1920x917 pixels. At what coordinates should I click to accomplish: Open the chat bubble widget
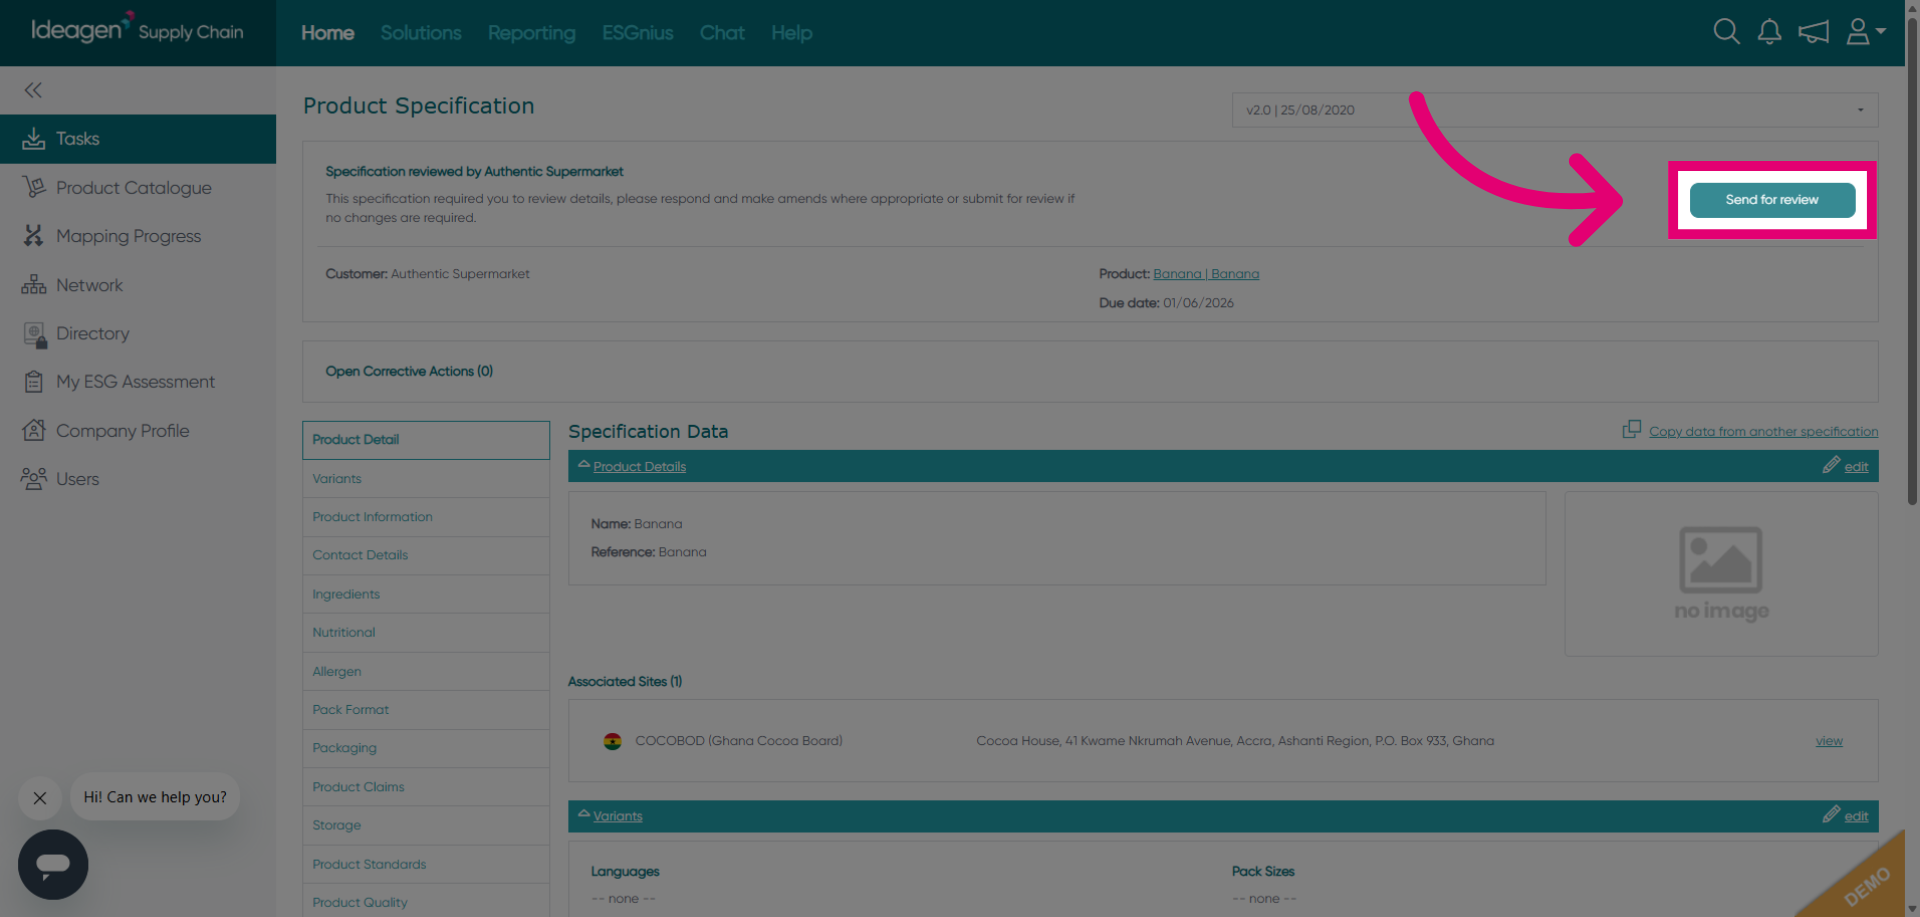coord(53,864)
